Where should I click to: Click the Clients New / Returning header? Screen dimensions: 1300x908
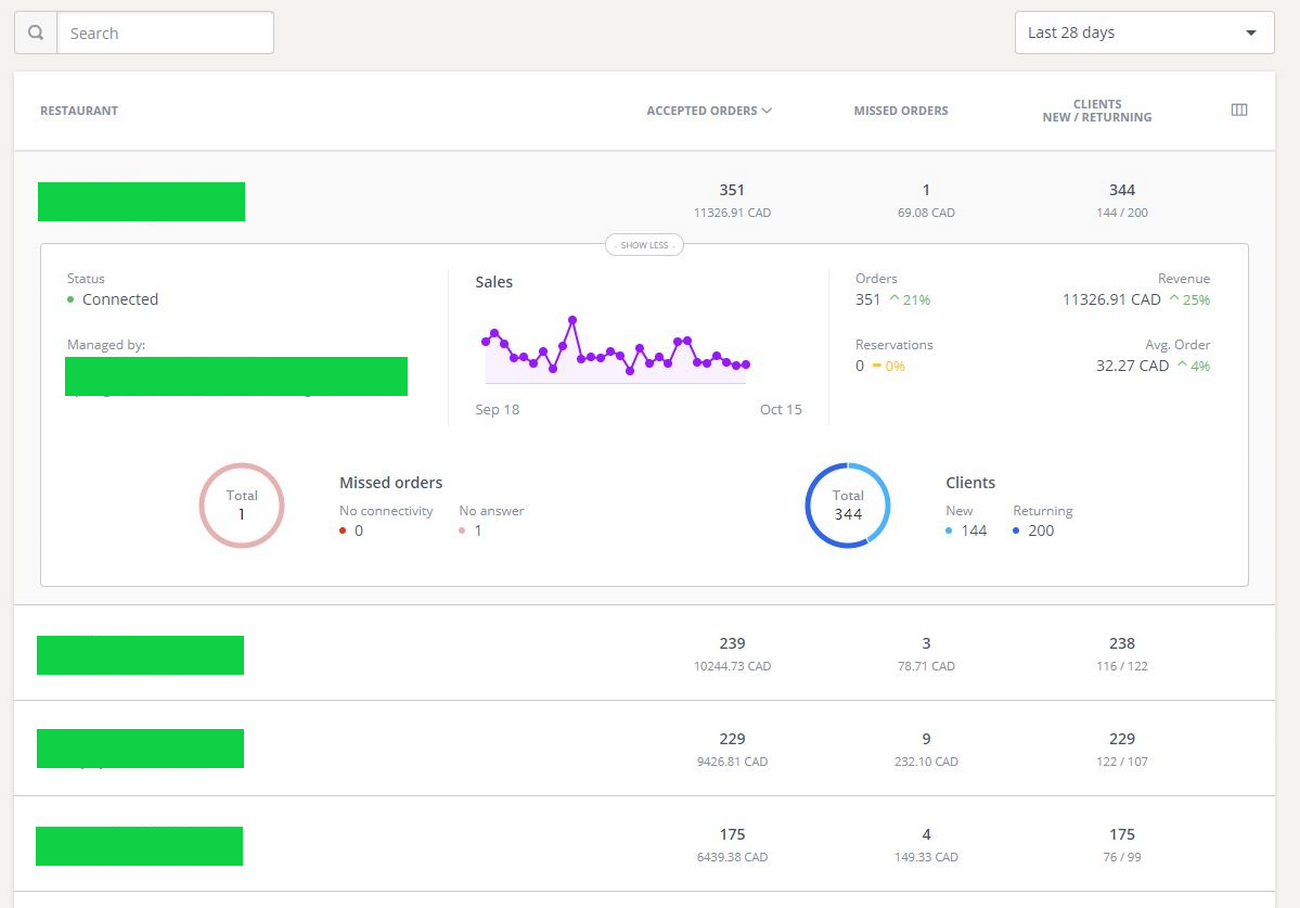tap(1097, 111)
